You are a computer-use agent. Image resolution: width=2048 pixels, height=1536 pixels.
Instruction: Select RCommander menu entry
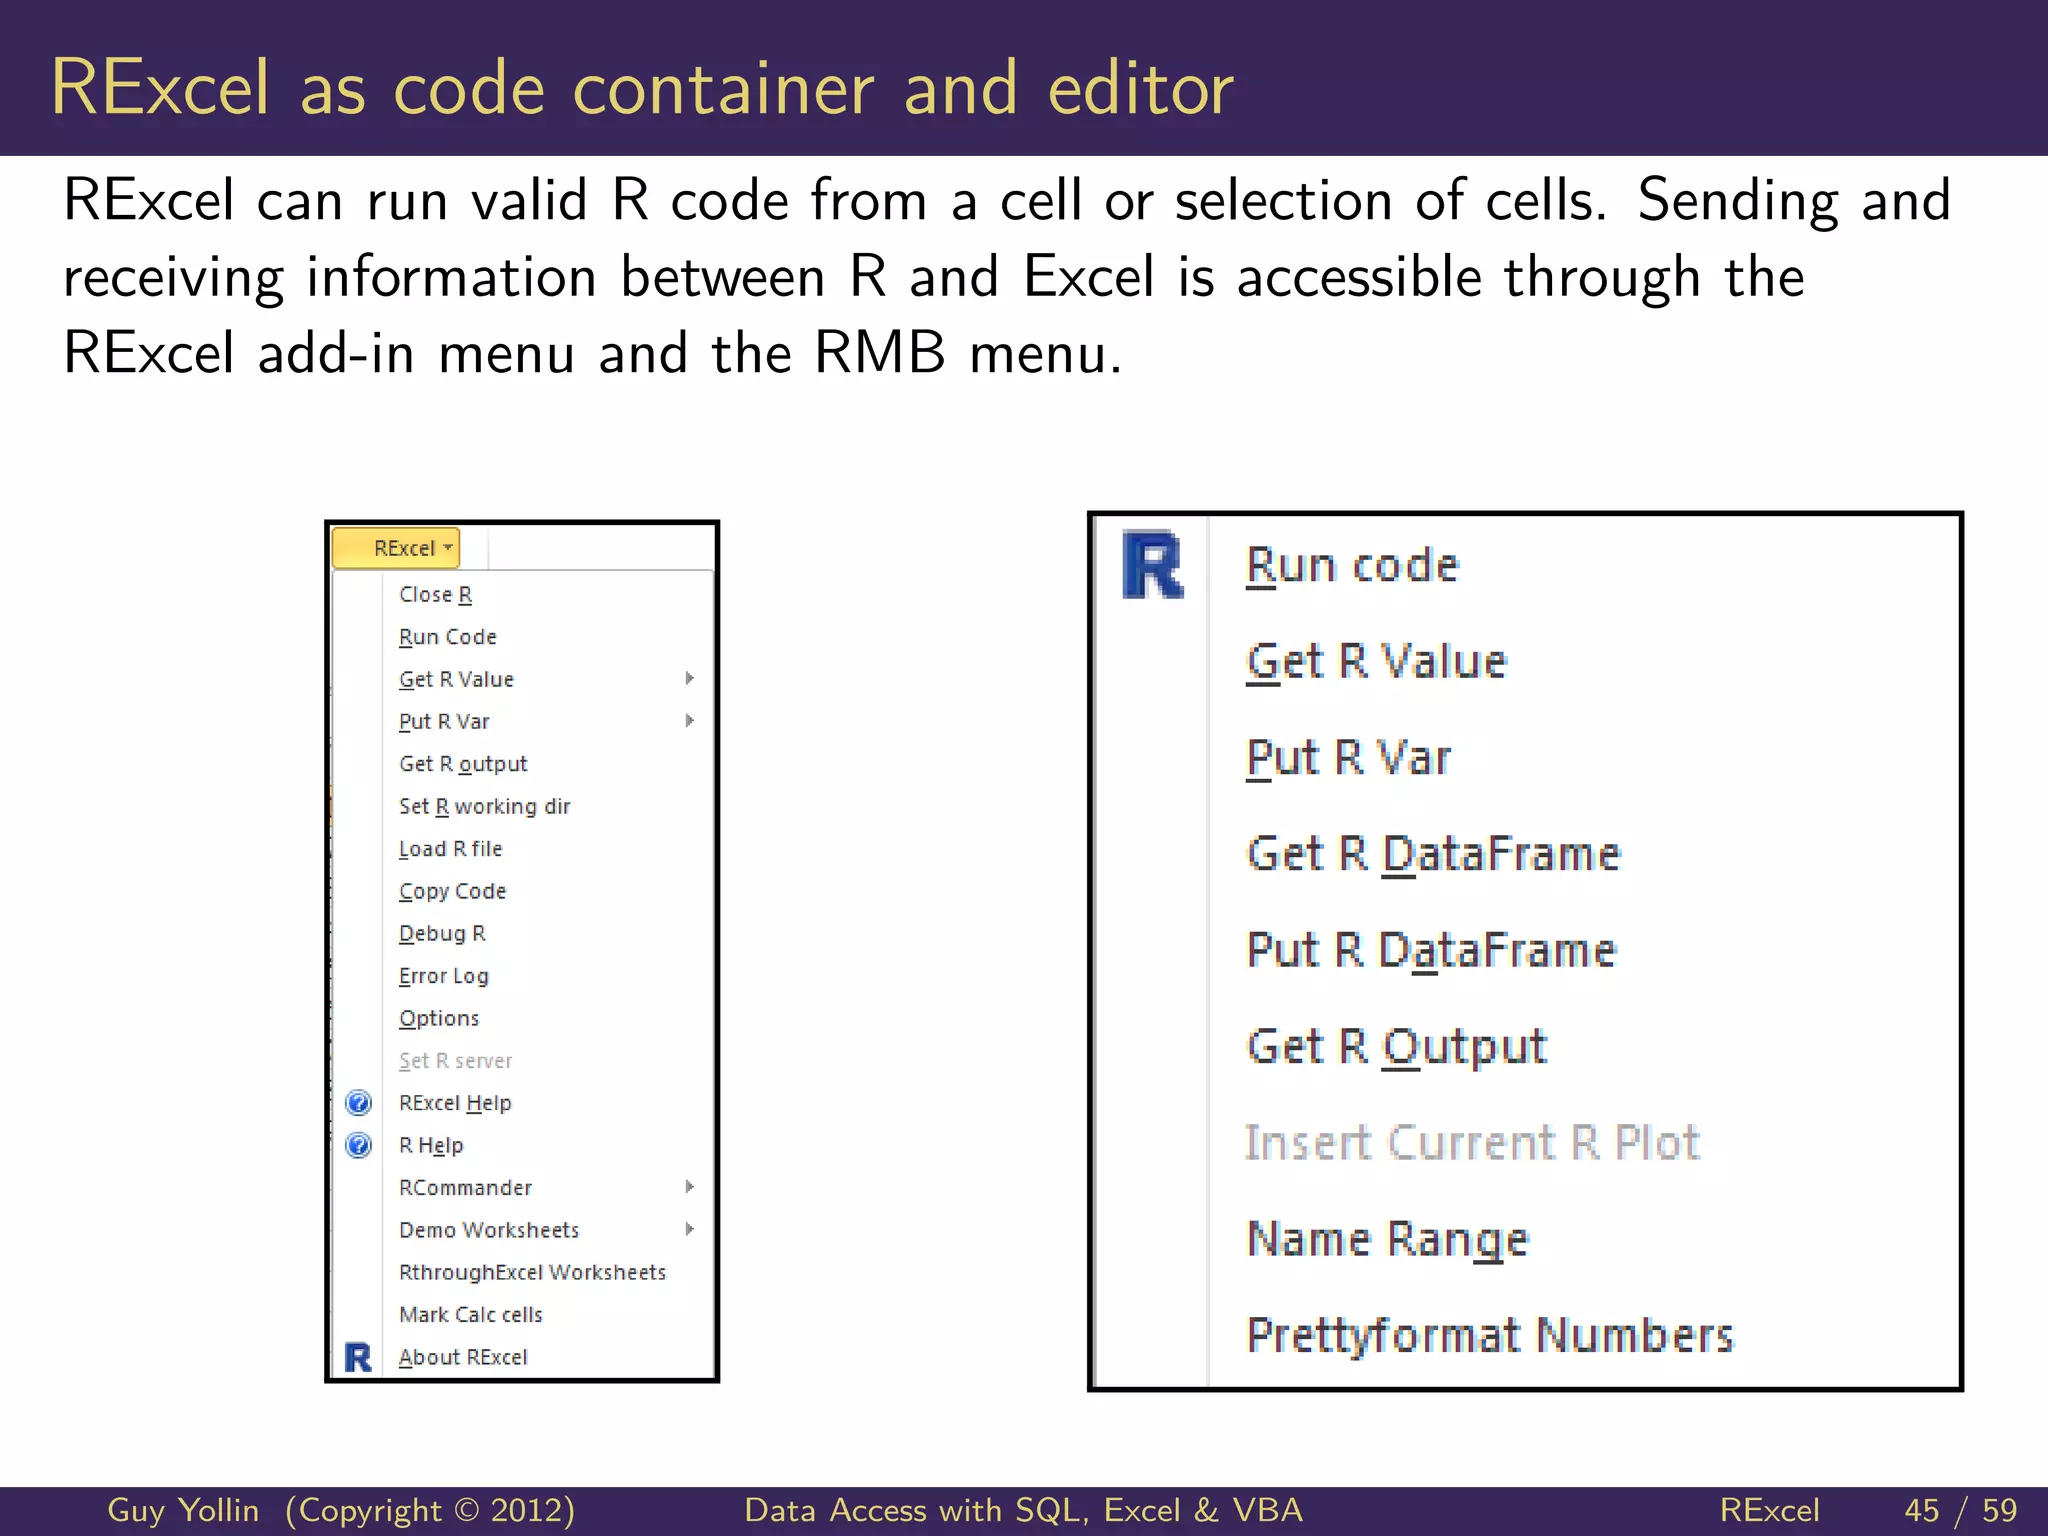466,1187
